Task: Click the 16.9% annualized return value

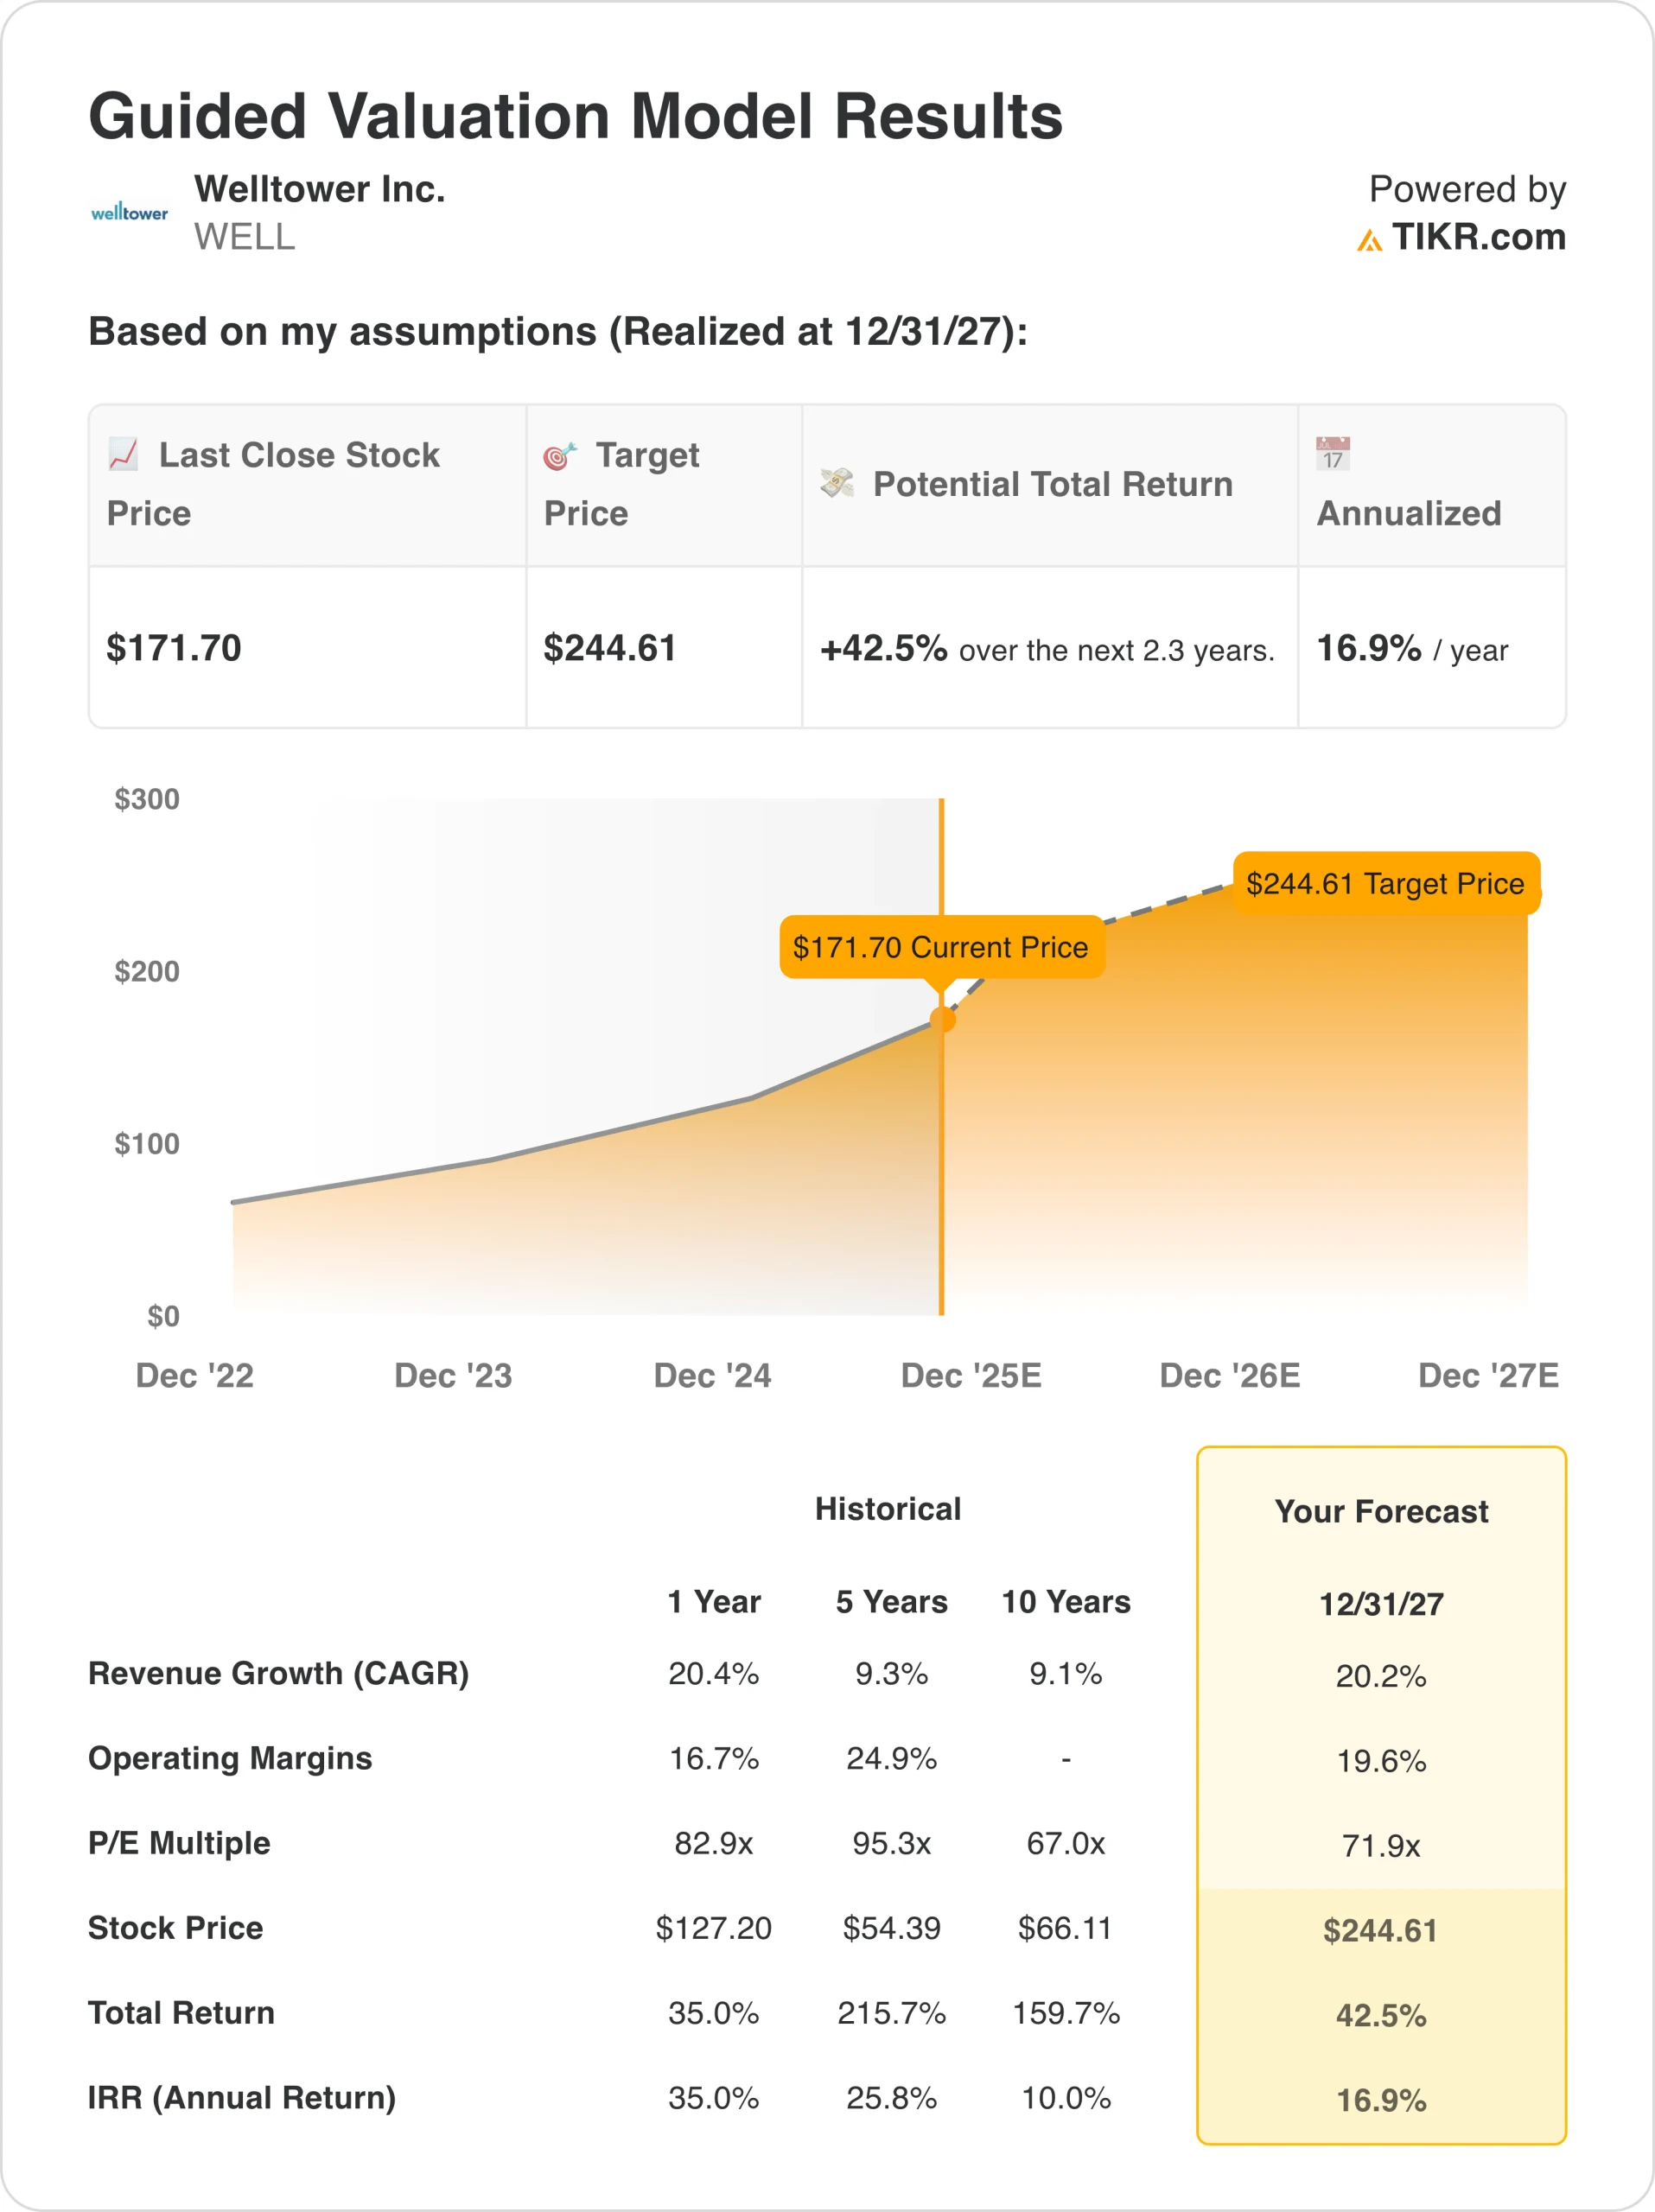Action: click(1368, 648)
